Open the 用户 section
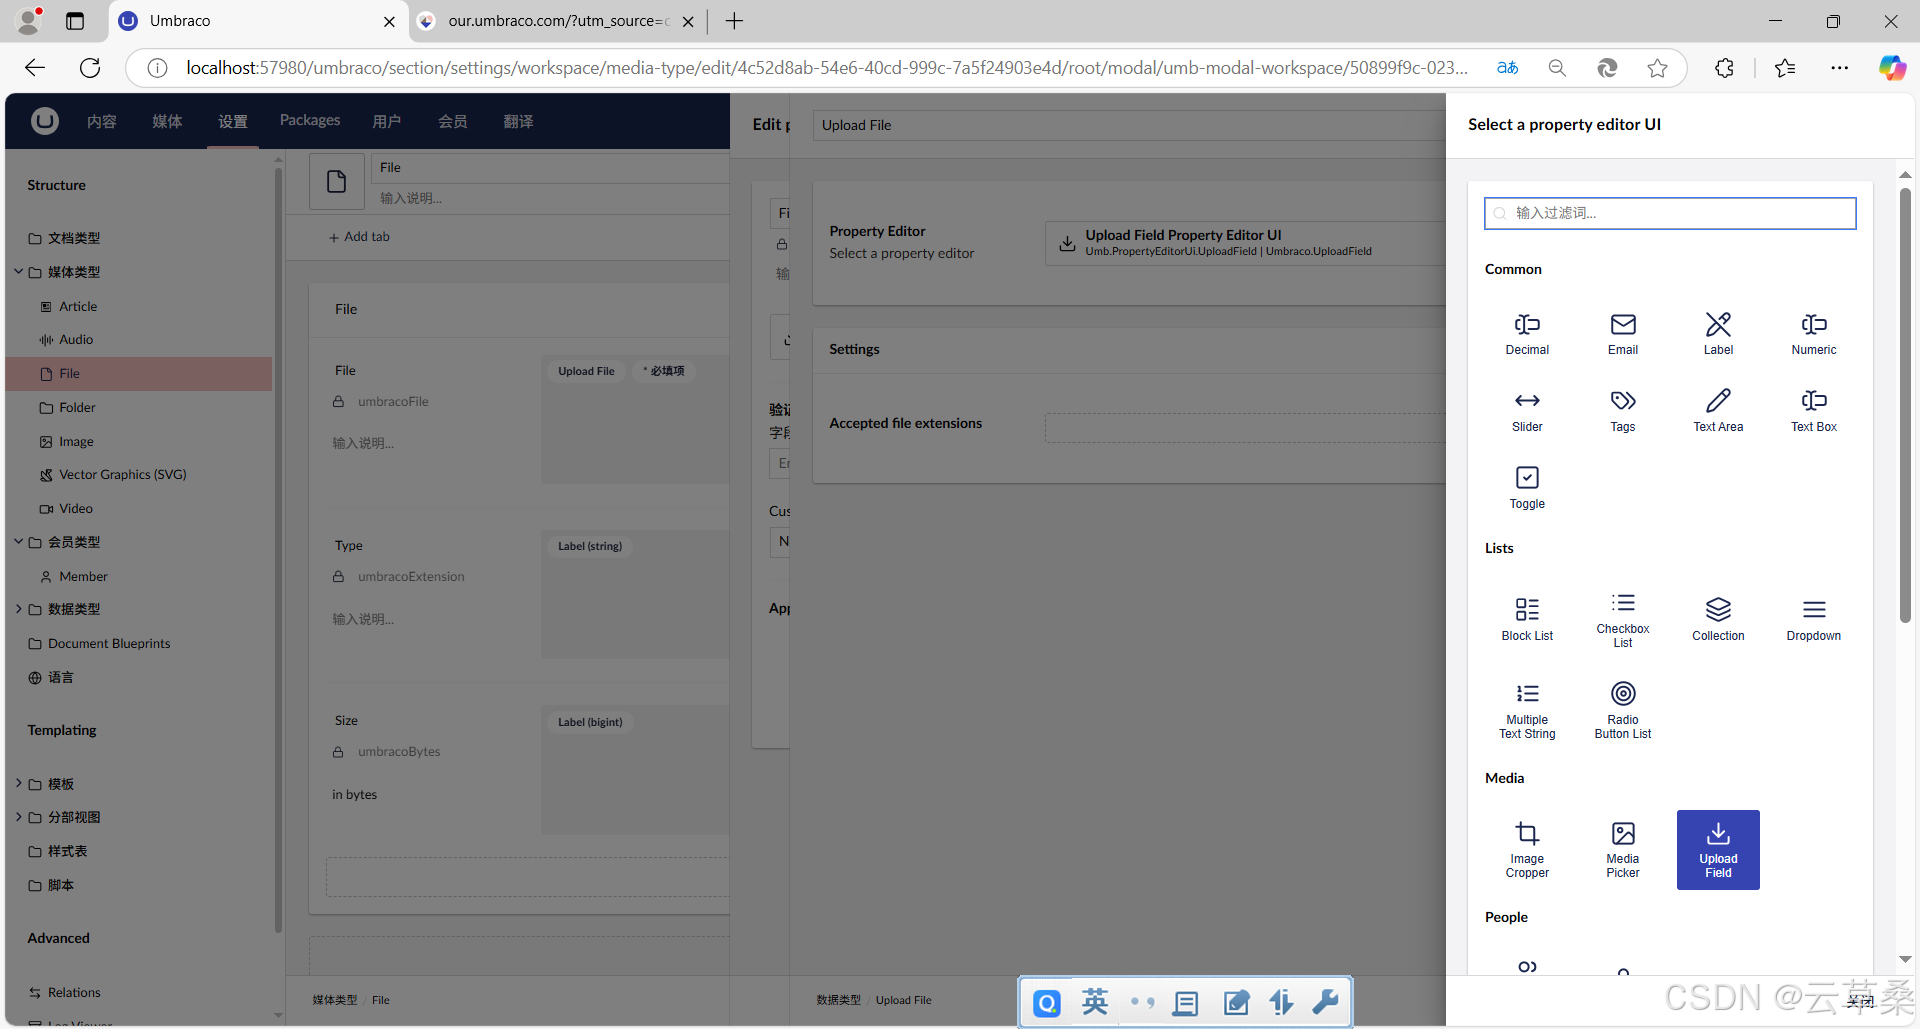 [387, 121]
